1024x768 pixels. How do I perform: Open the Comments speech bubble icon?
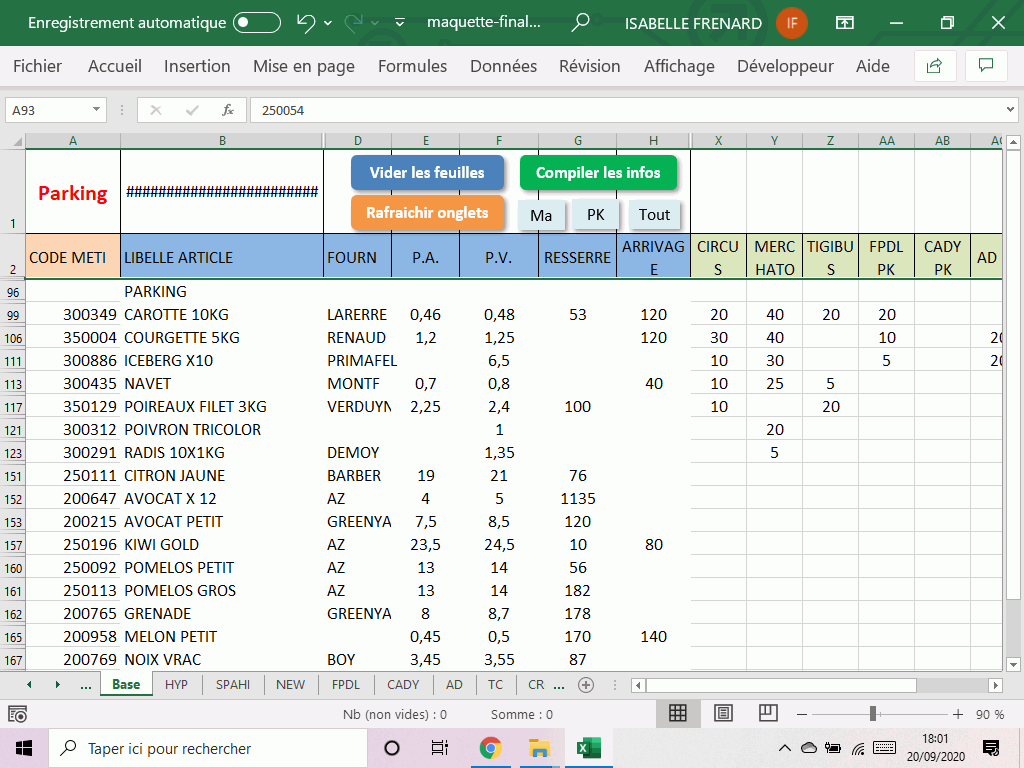pos(986,66)
